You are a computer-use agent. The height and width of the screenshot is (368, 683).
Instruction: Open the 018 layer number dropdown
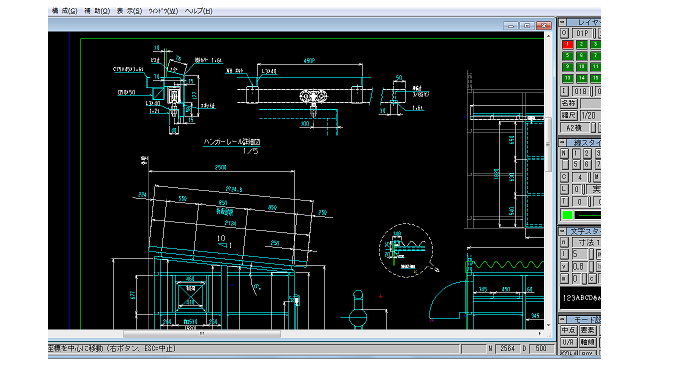pyautogui.click(x=580, y=91)
